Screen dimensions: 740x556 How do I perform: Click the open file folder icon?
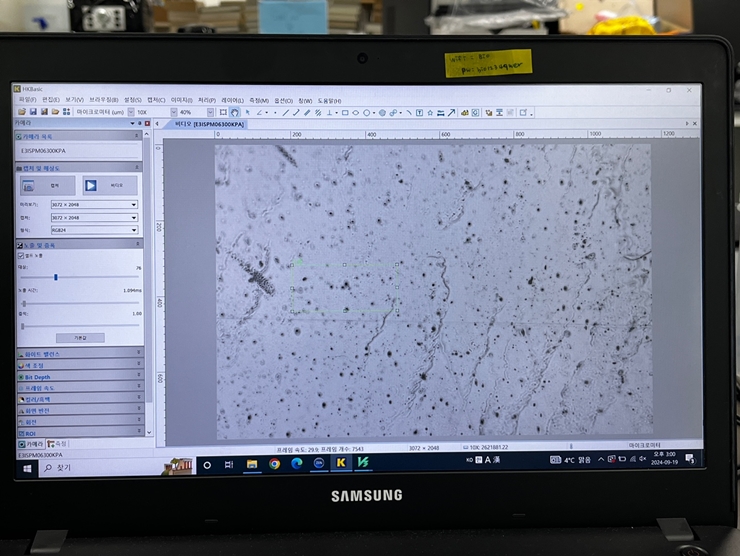[x=22, y=112]
